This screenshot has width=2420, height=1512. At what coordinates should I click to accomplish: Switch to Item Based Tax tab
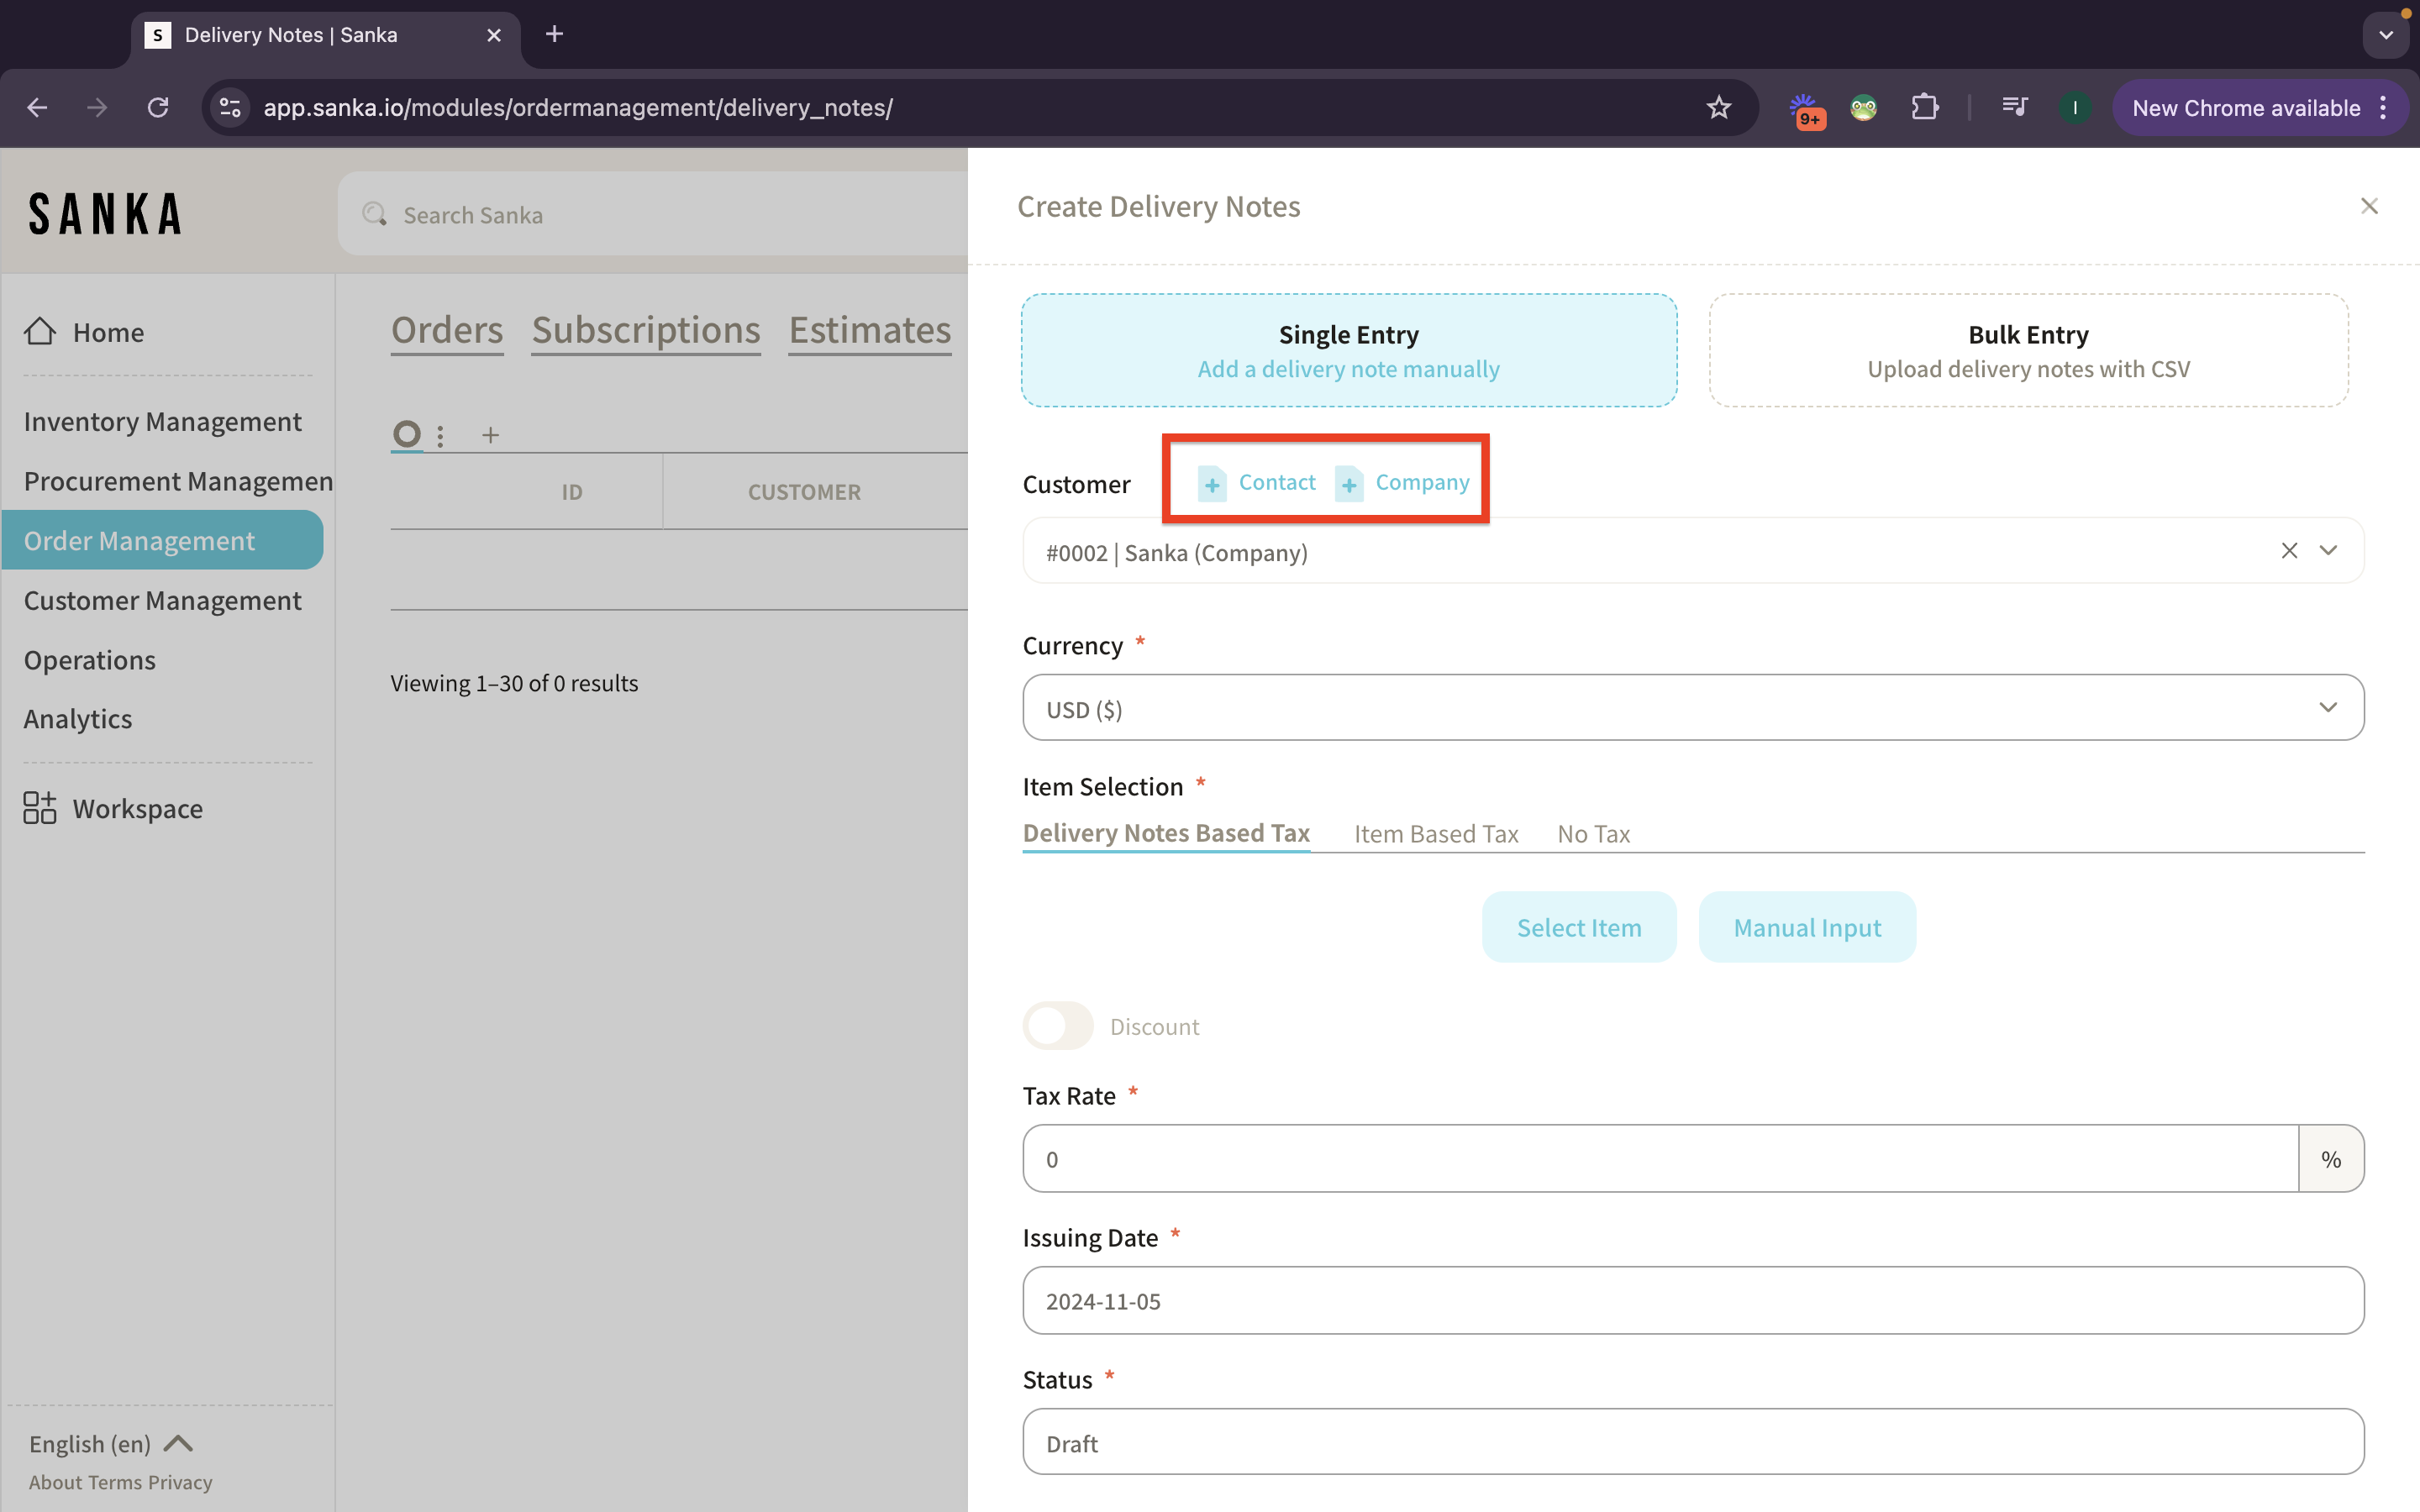(x=1436, y=834)
